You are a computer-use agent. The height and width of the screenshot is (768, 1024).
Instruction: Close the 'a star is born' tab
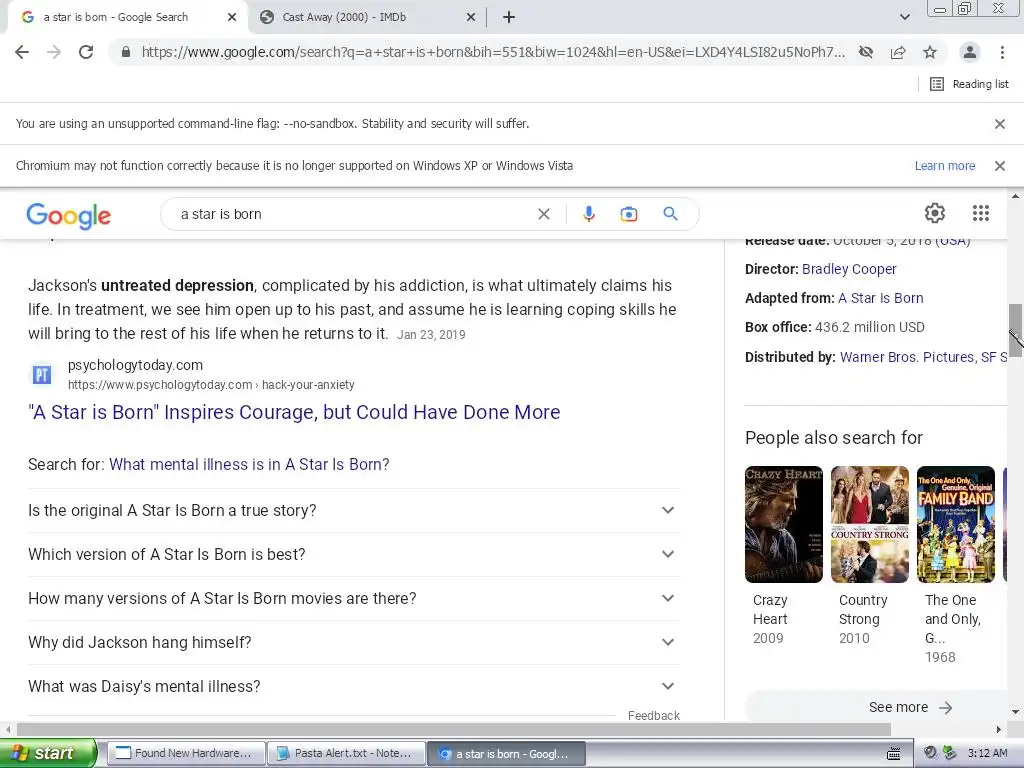click(x=232, y=18)
